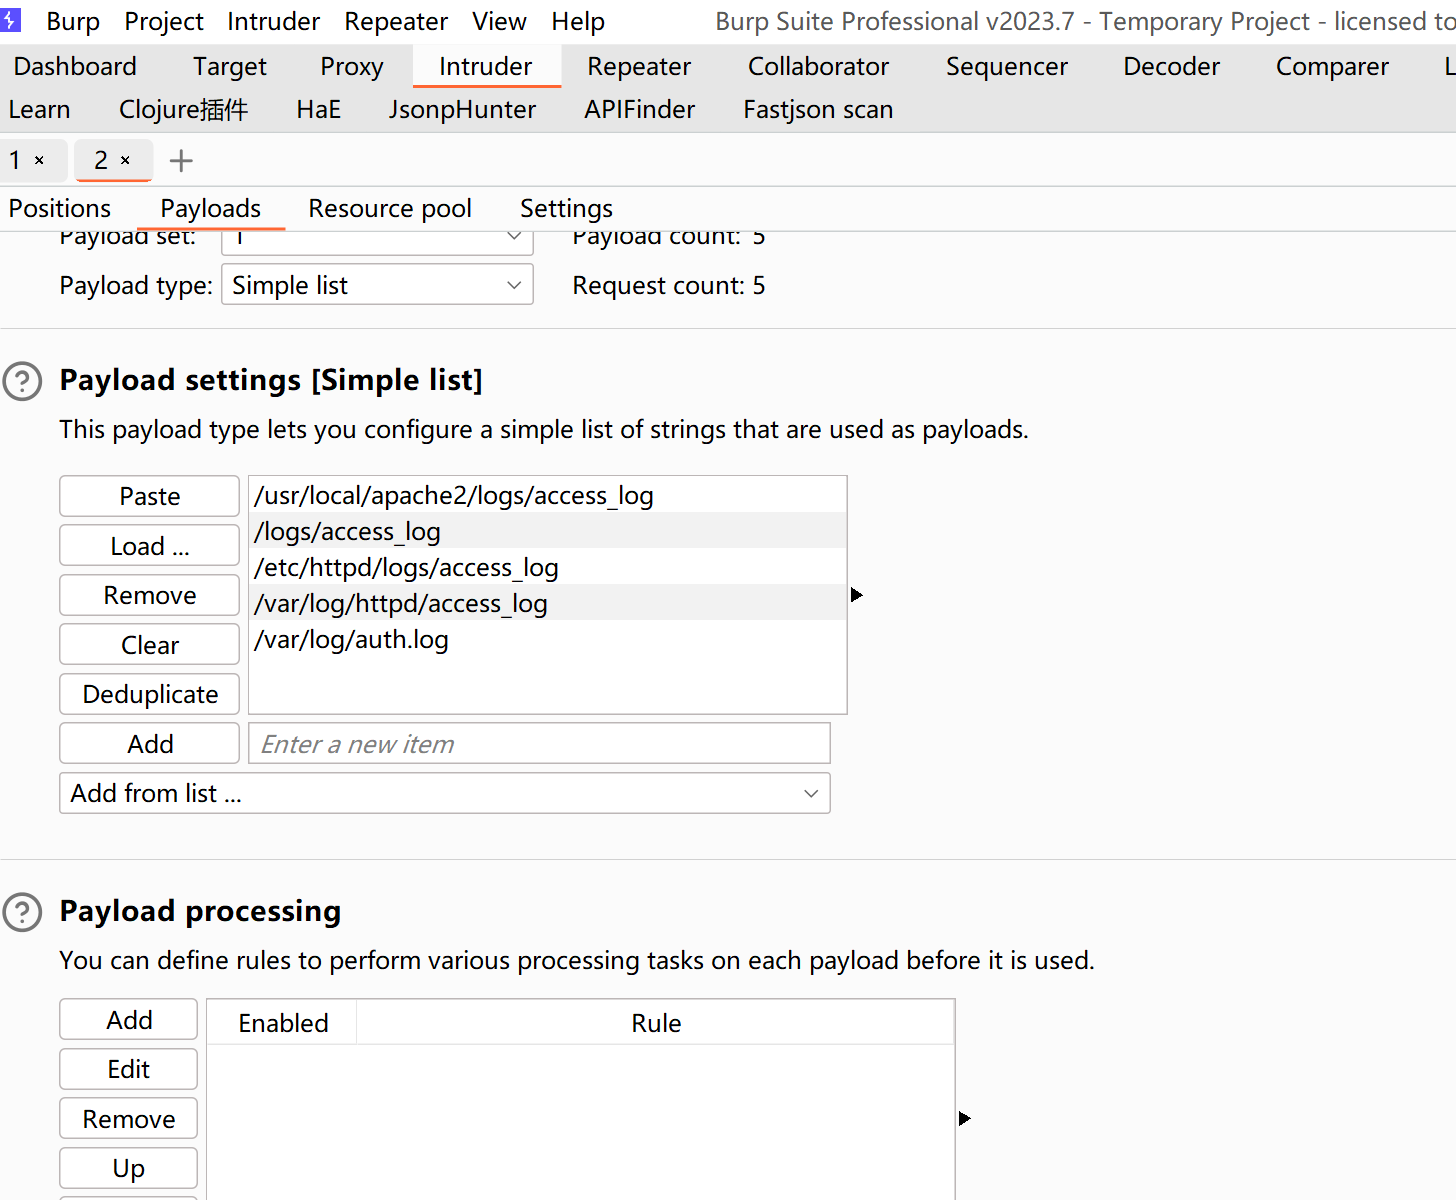This screenshot has width=1456, height=1200.
Task: Open the Intruder Settings sub-tab
Action: pos(566,208)
